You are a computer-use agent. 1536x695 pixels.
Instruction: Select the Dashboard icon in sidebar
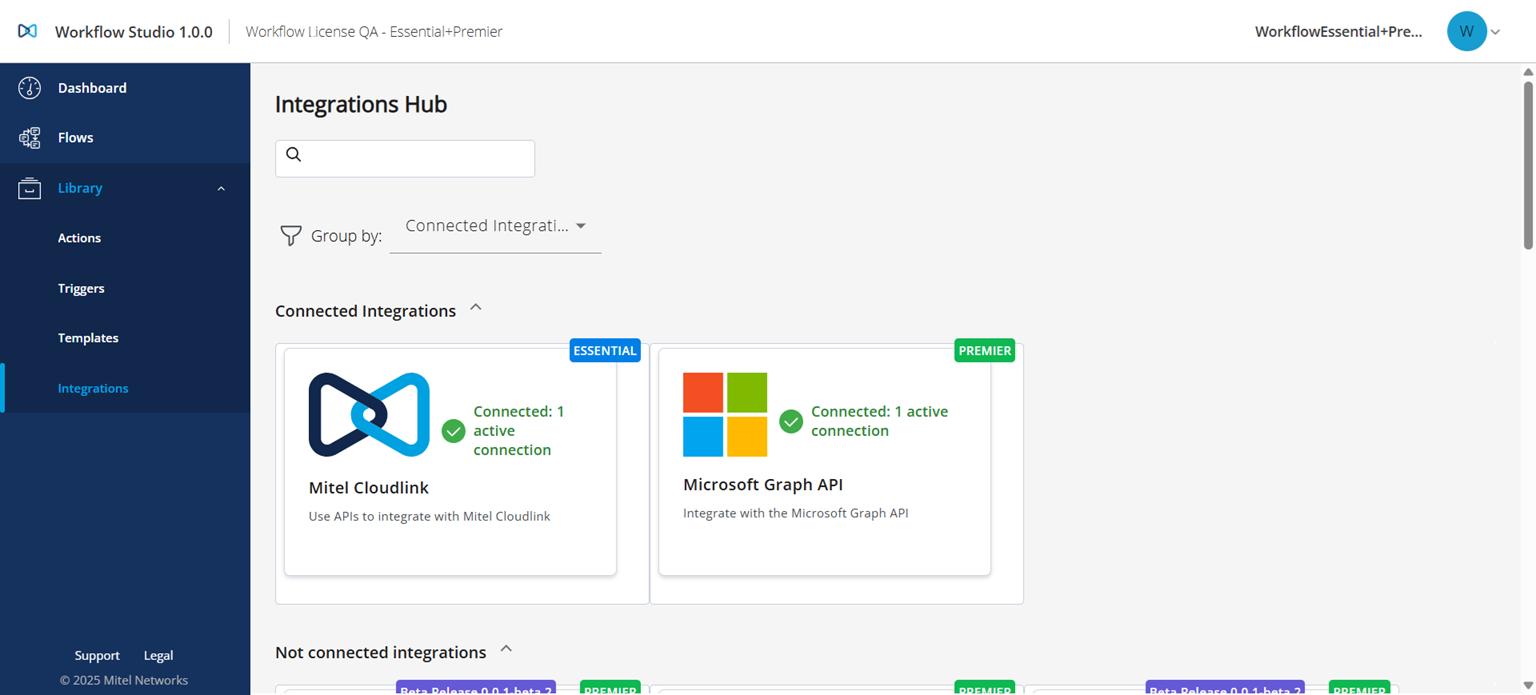click(x=30, y=87)
